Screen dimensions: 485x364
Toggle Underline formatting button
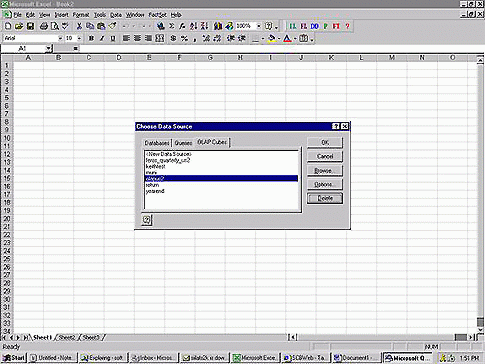113,39
